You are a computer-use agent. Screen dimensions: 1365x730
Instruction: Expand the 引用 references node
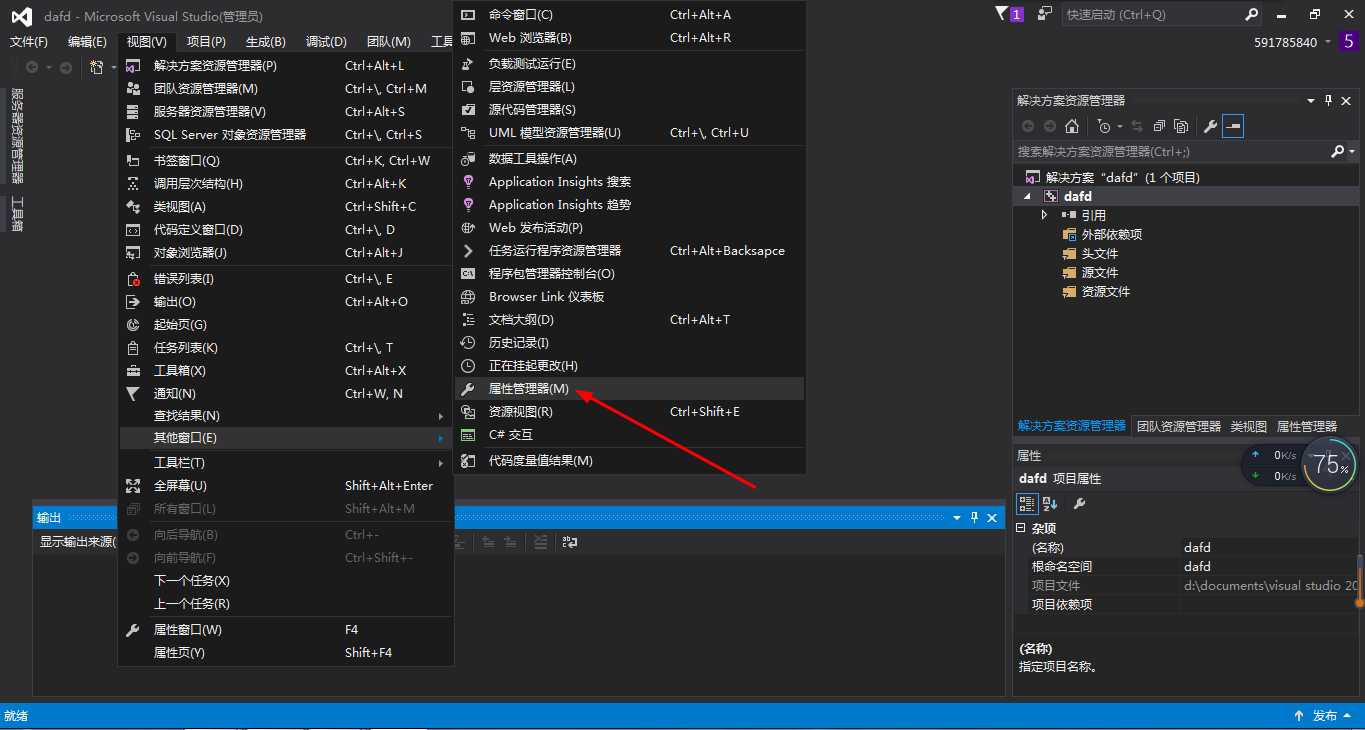(x=1044, y=215)
